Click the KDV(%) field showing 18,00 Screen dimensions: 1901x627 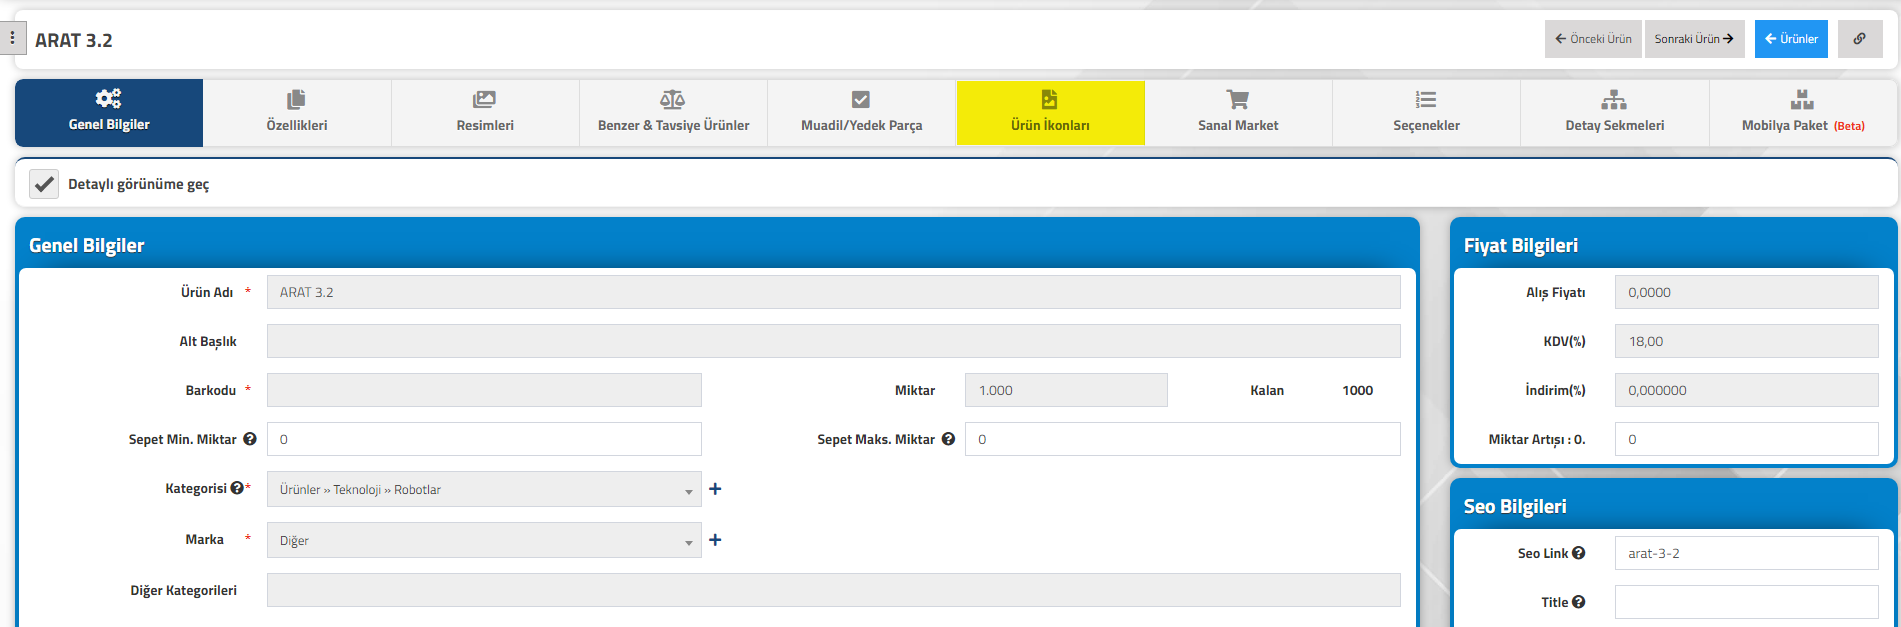[1746, 341]
